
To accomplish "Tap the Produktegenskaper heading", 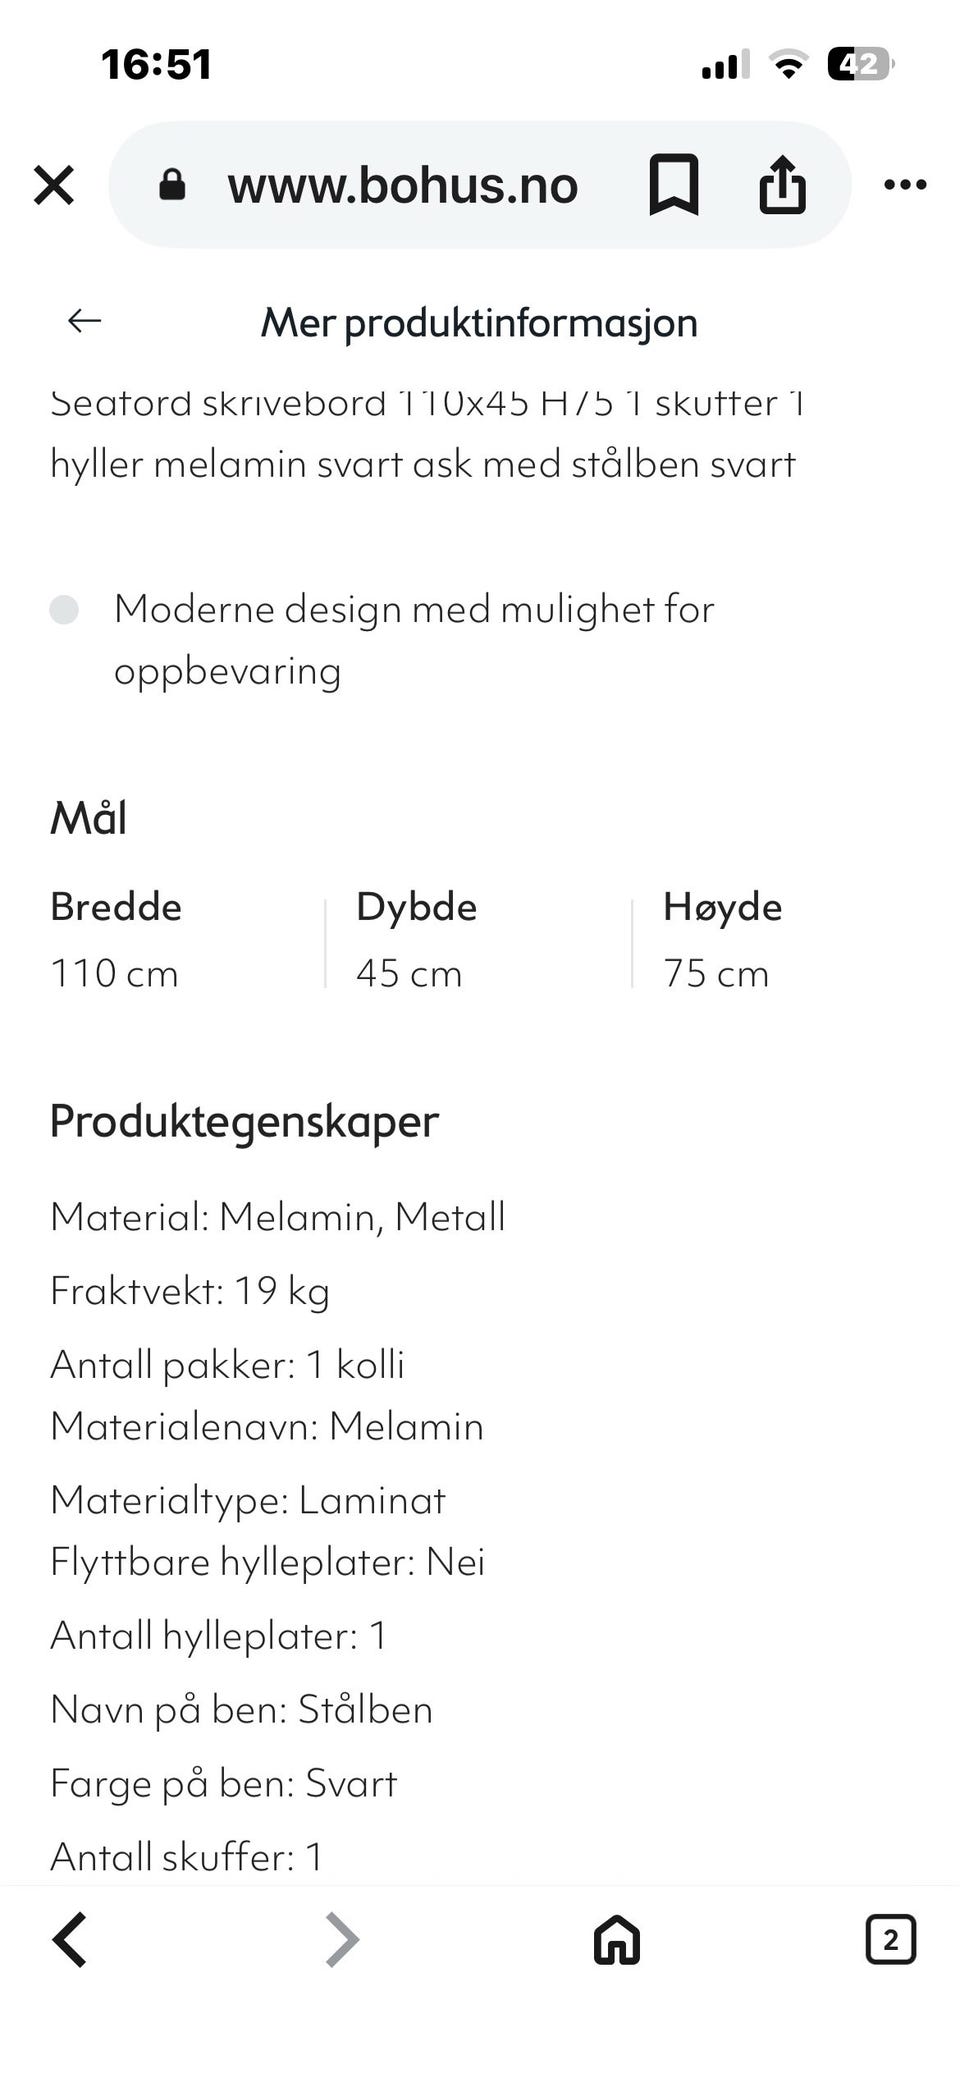I will point(244,1121).
